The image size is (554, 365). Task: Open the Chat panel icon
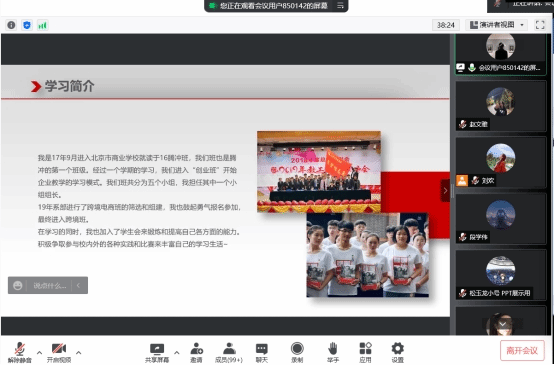coord(262,353)
